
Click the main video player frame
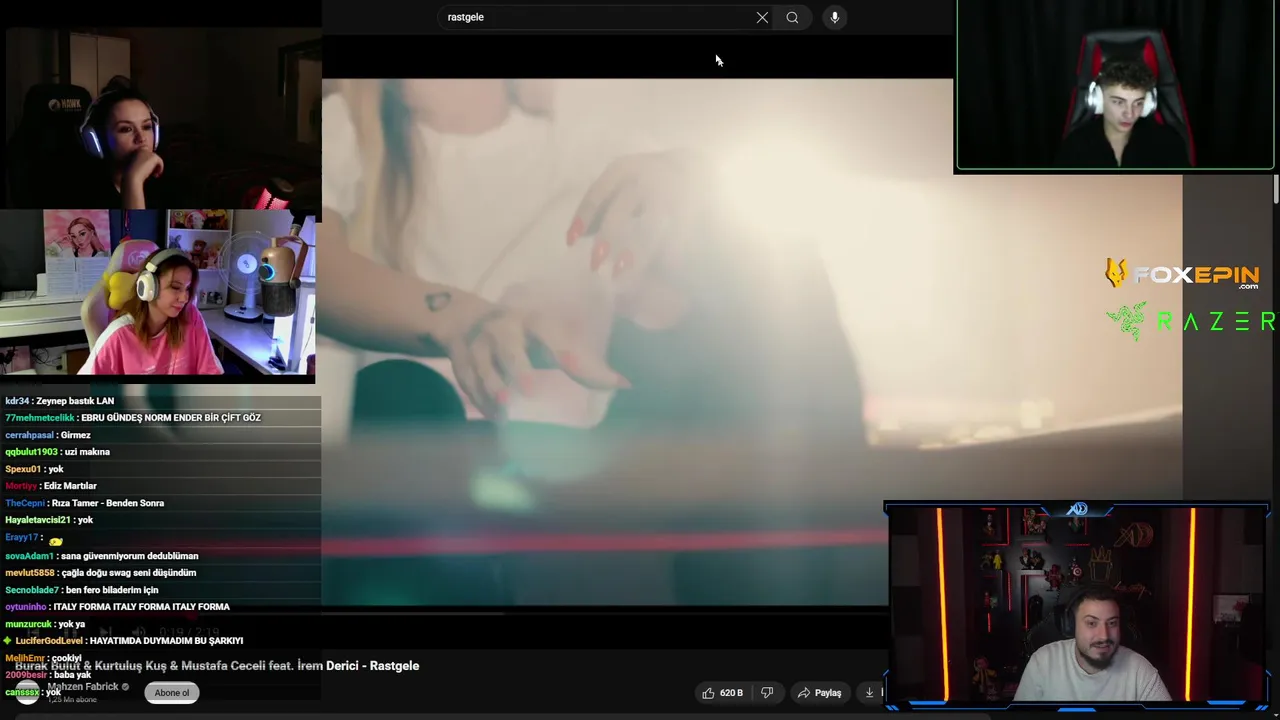[x=637, y=340]
